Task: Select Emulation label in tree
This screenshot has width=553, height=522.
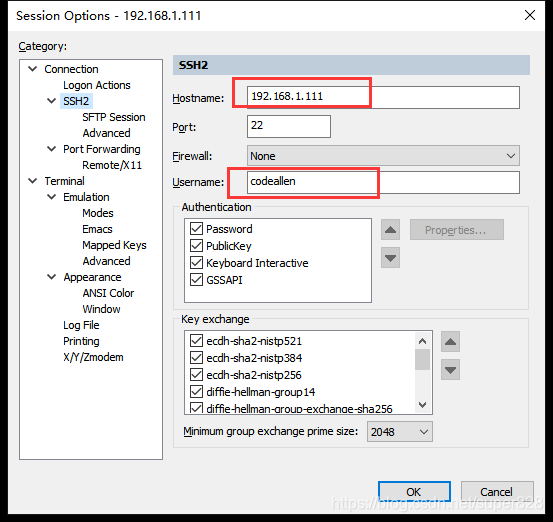Action: pos(86,197)
